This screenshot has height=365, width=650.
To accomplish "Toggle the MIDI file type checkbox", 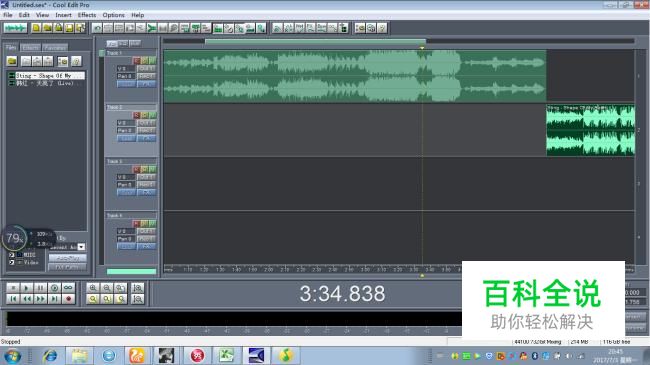I will 12,255.
